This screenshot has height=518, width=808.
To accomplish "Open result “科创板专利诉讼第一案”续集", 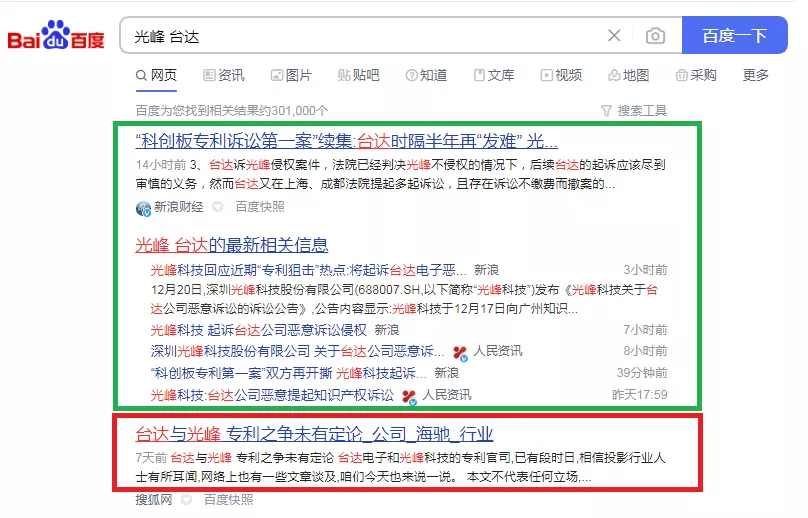I will point(346,141).
